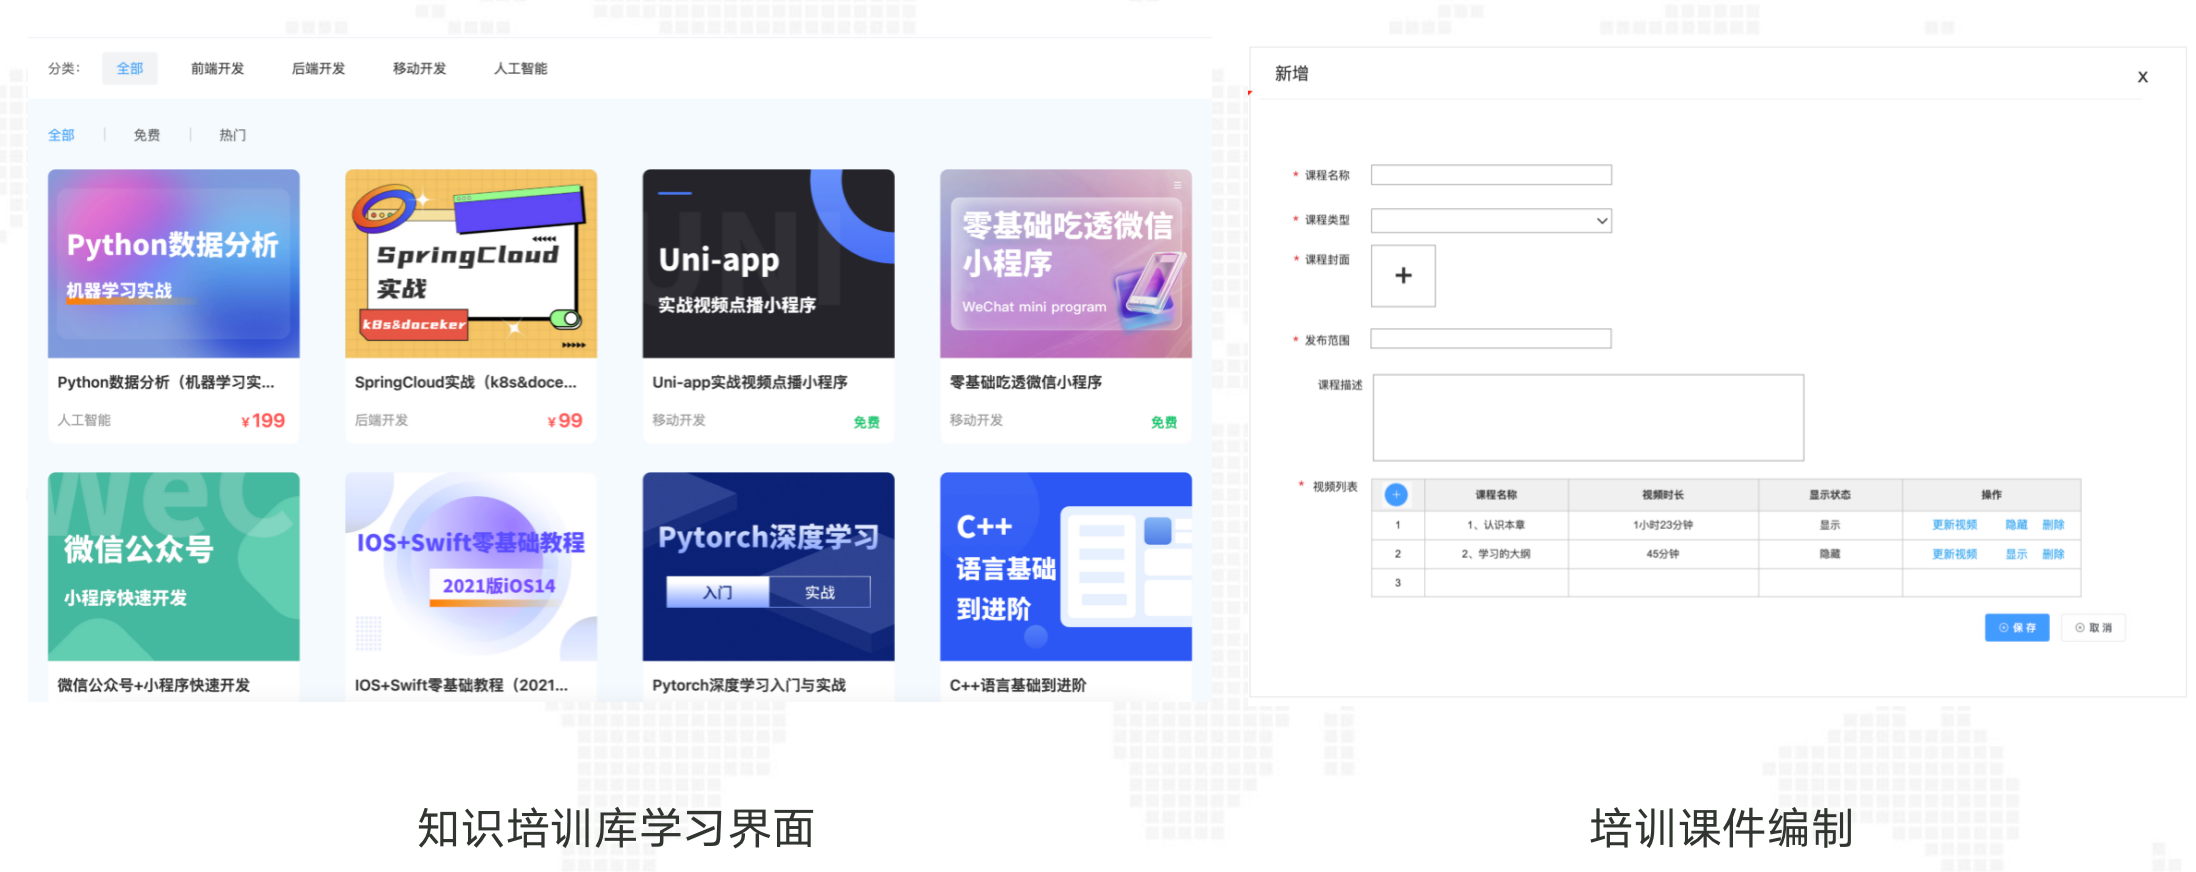Click the price '¥99'
Screen dimensions: 2196x872
tap(565, 421)
